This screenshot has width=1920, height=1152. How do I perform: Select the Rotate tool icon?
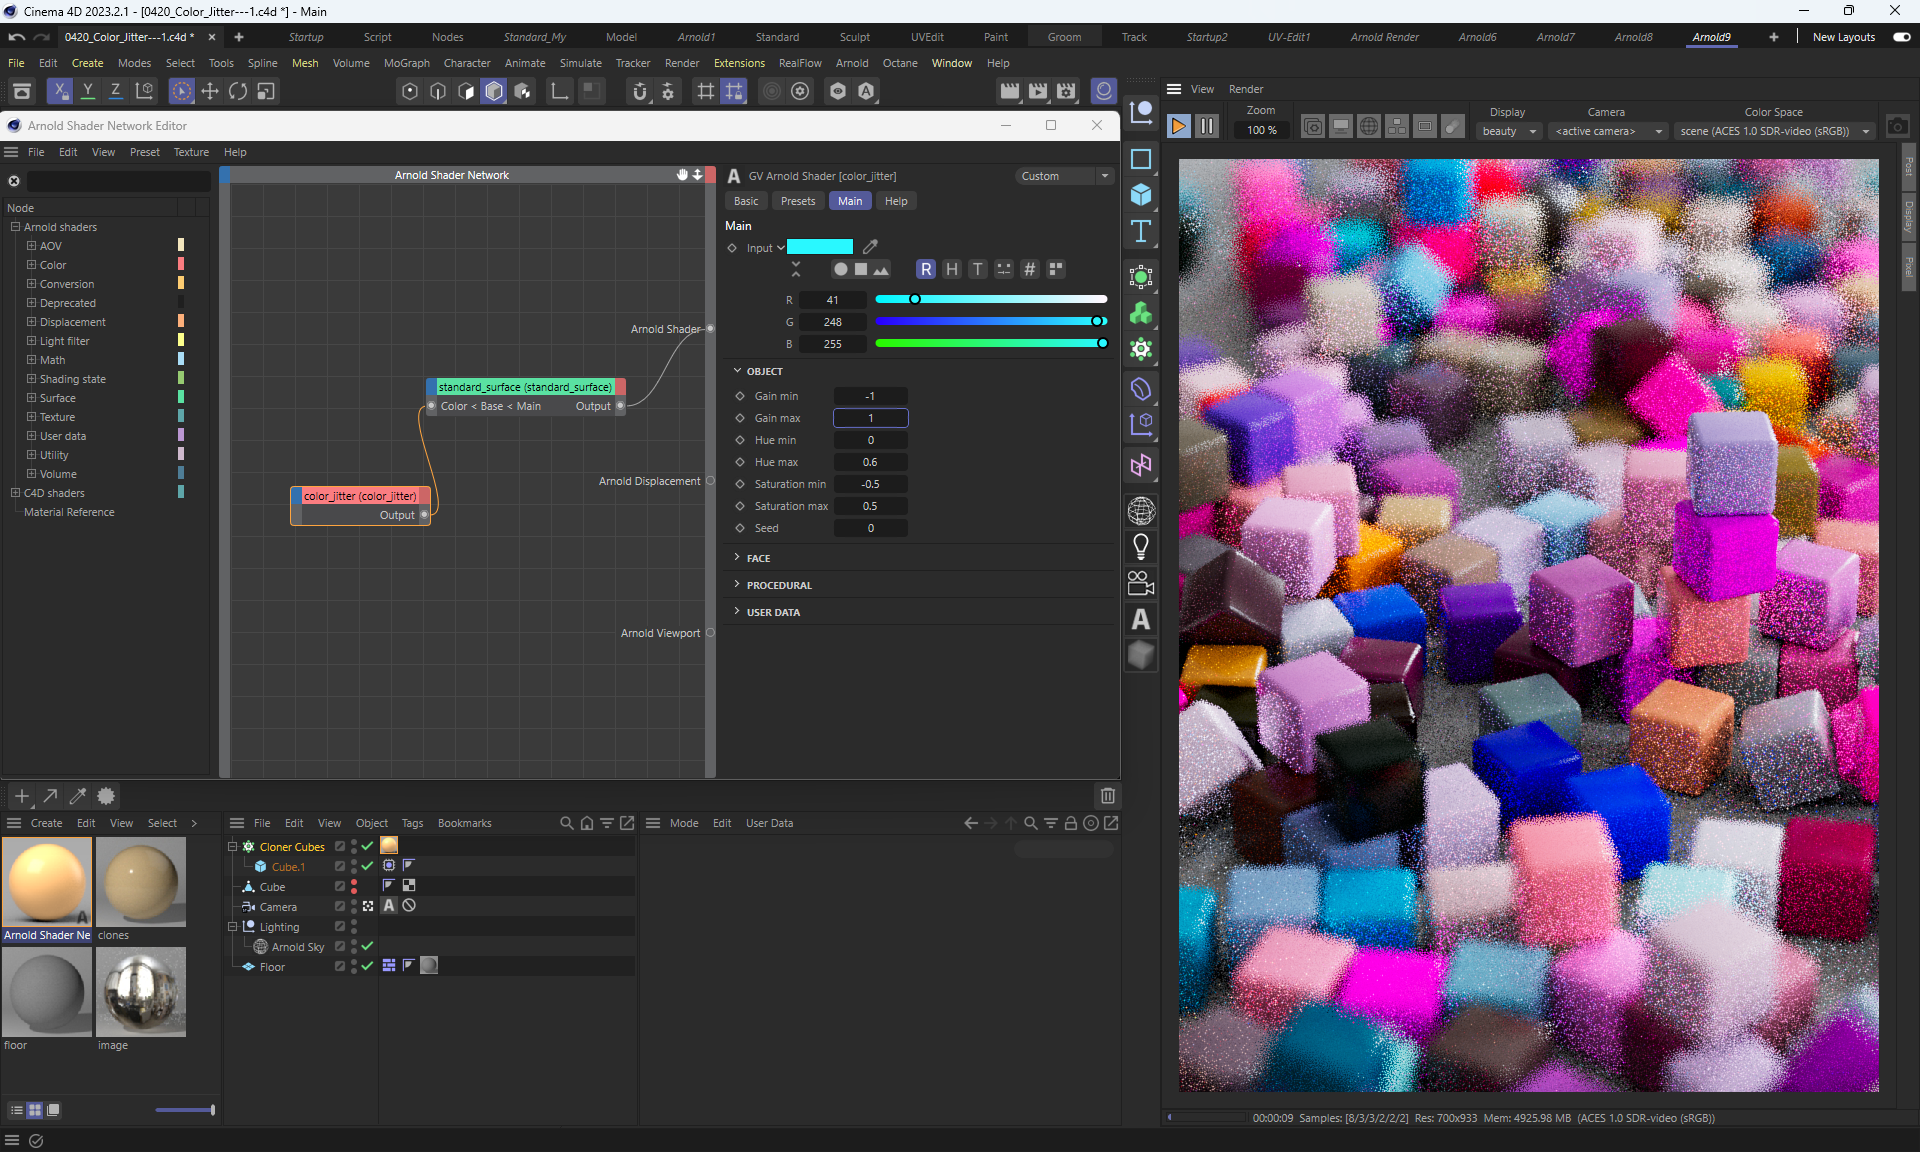tap(238, 91)
